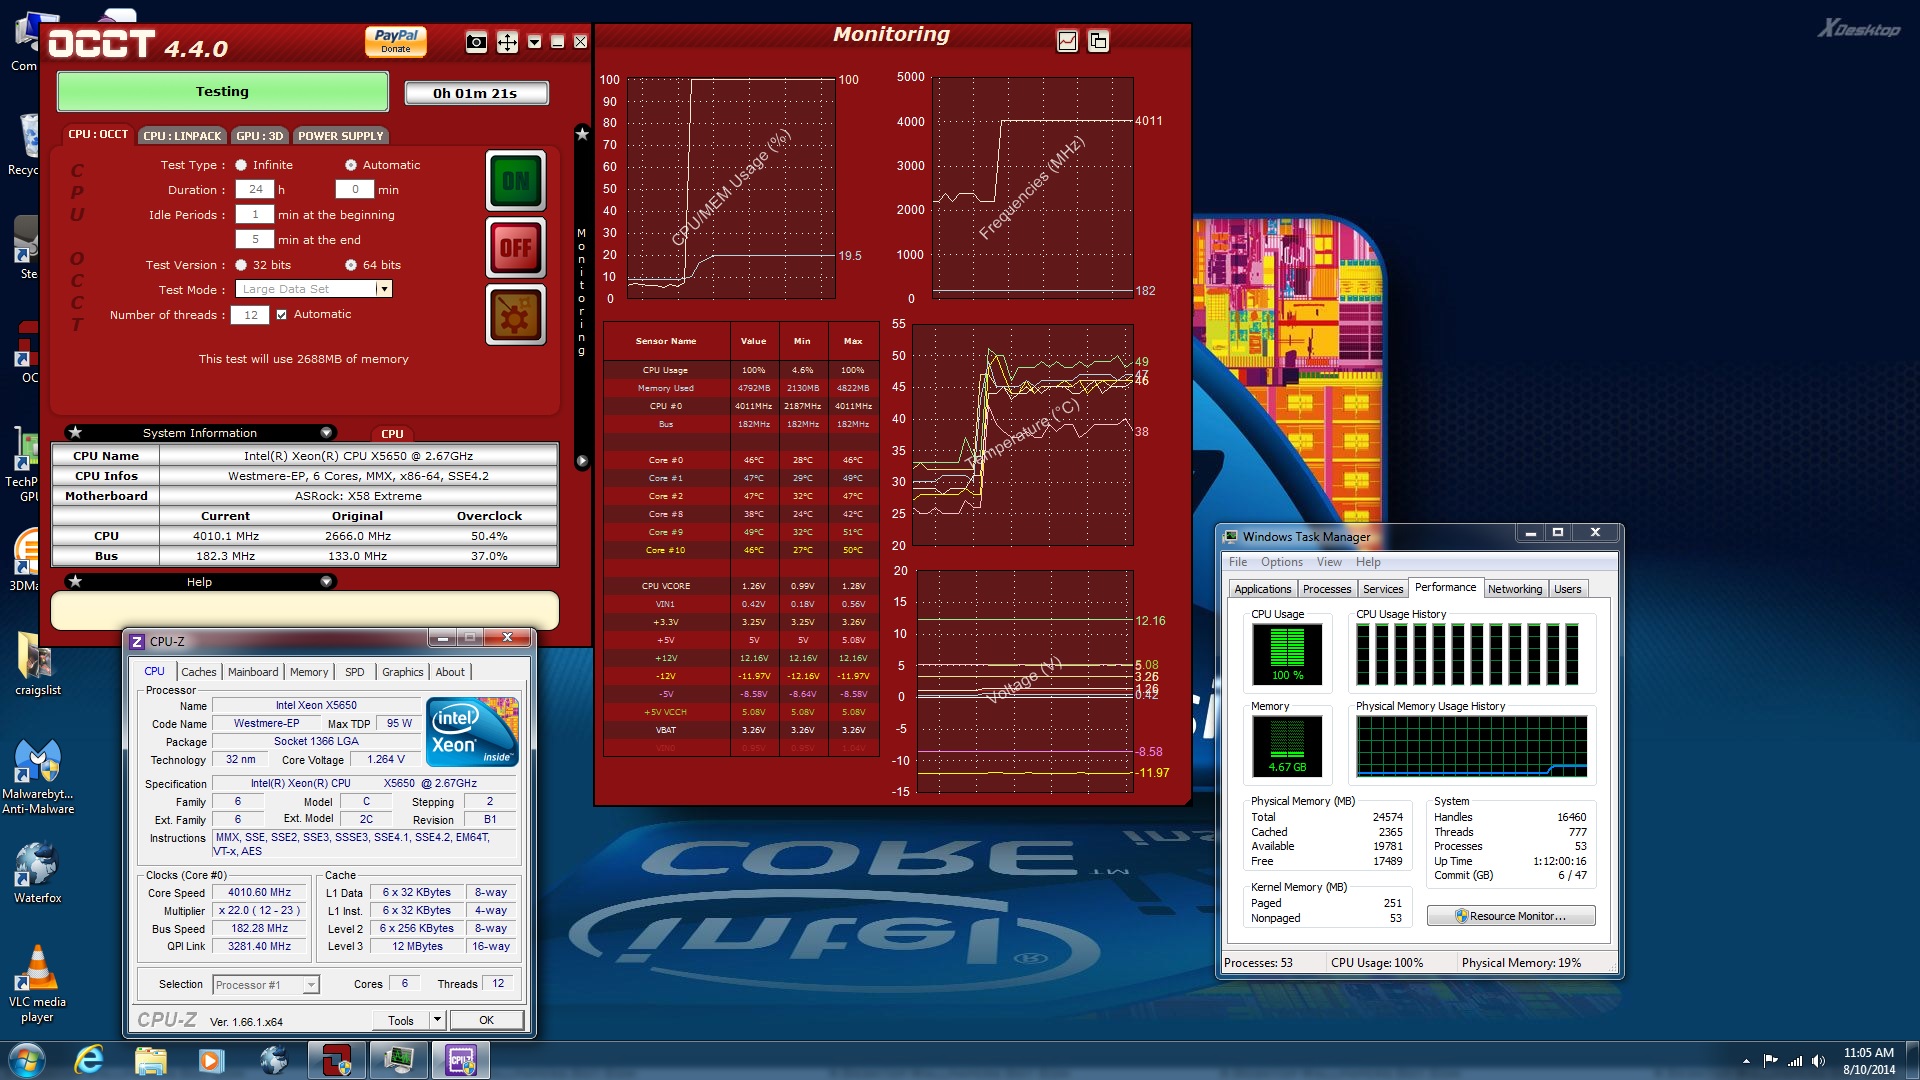
Task: Collapse the Help section arrow
Action: pyautogui.click(x=326, y=582)
